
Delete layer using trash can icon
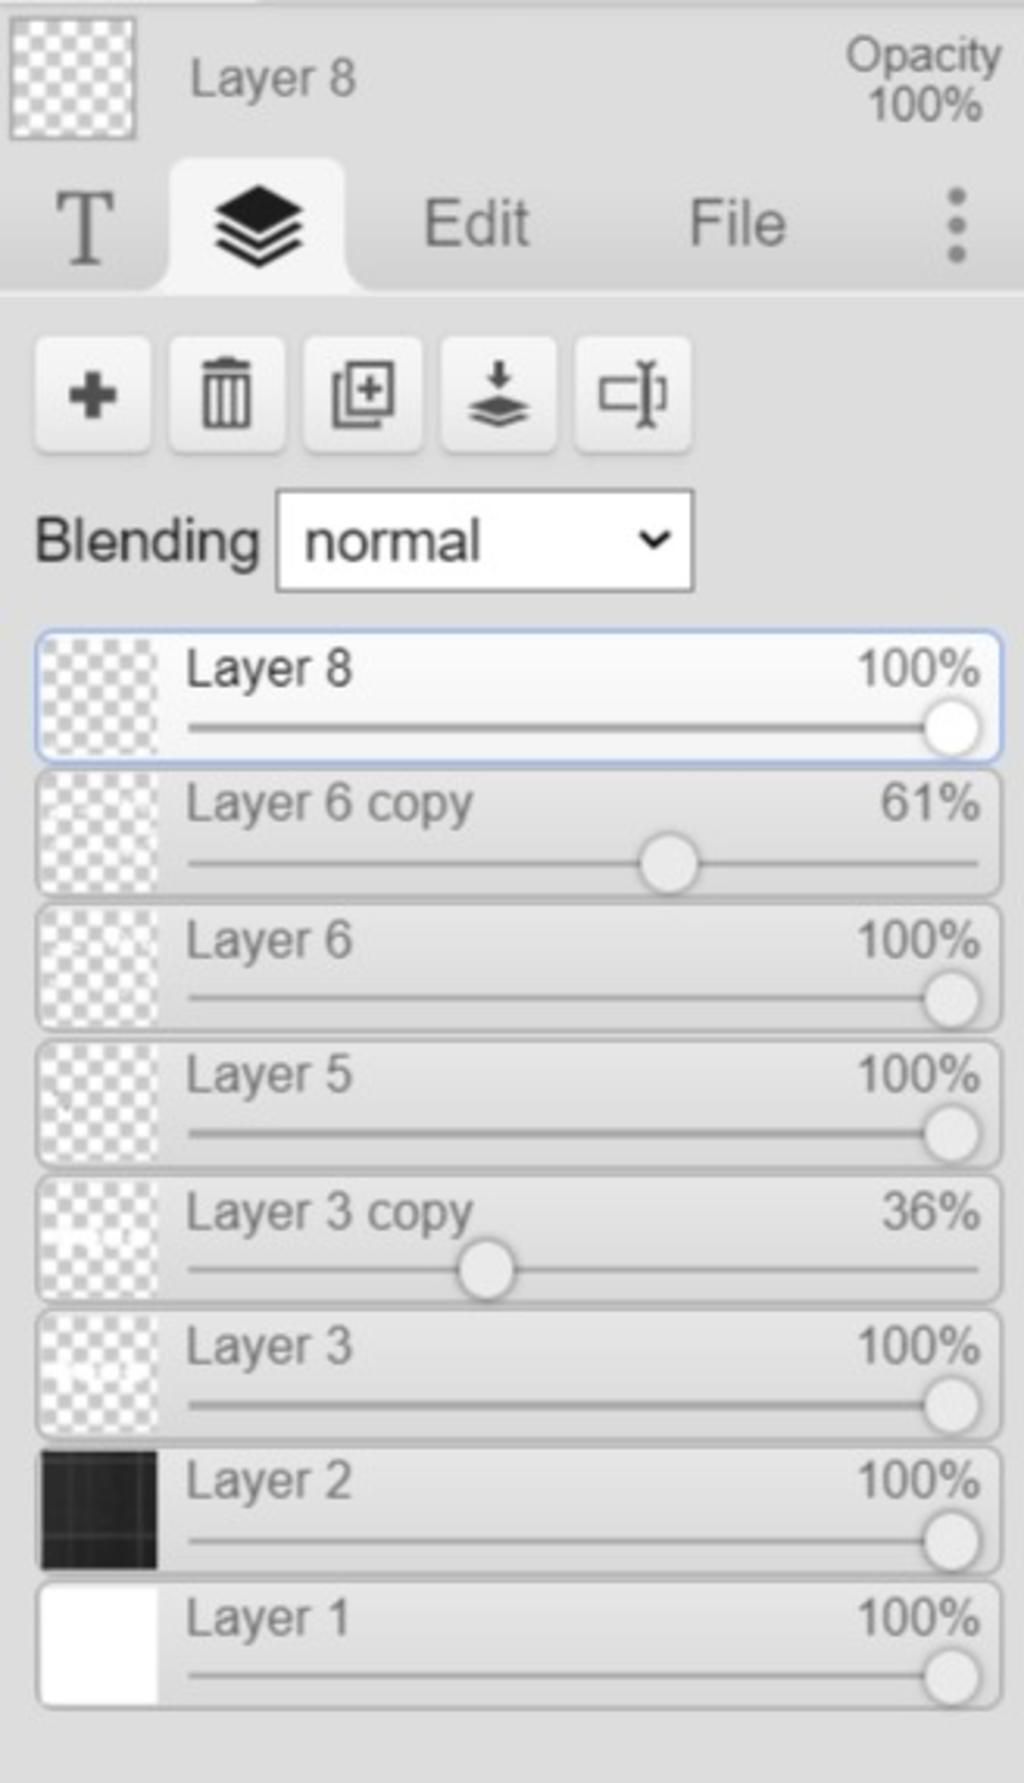pos(227,395)
